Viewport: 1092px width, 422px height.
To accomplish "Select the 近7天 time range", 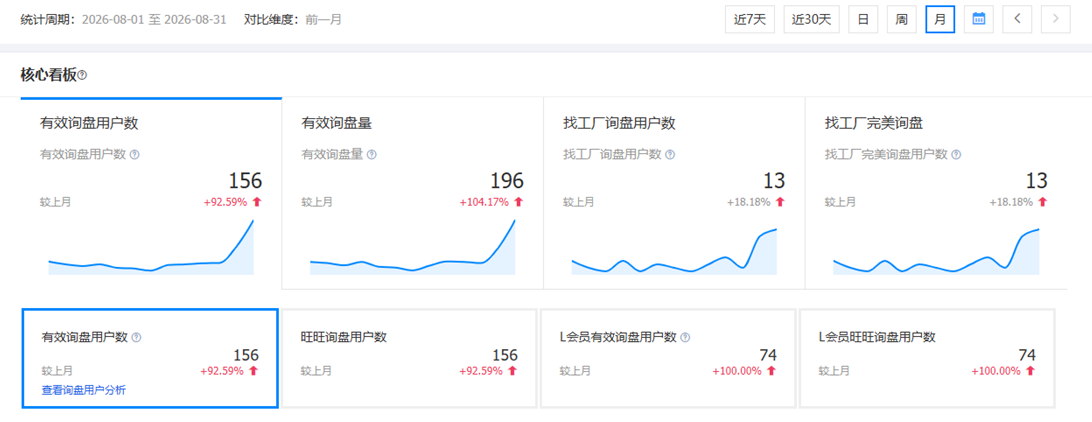I will click(750, 19).
